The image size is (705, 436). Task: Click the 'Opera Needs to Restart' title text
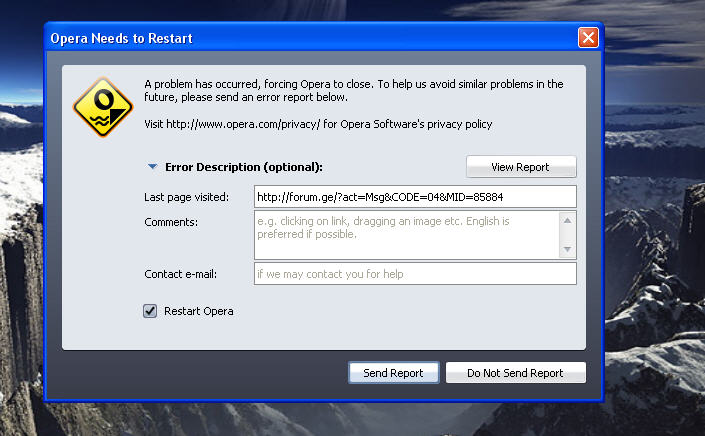(121, 38)
